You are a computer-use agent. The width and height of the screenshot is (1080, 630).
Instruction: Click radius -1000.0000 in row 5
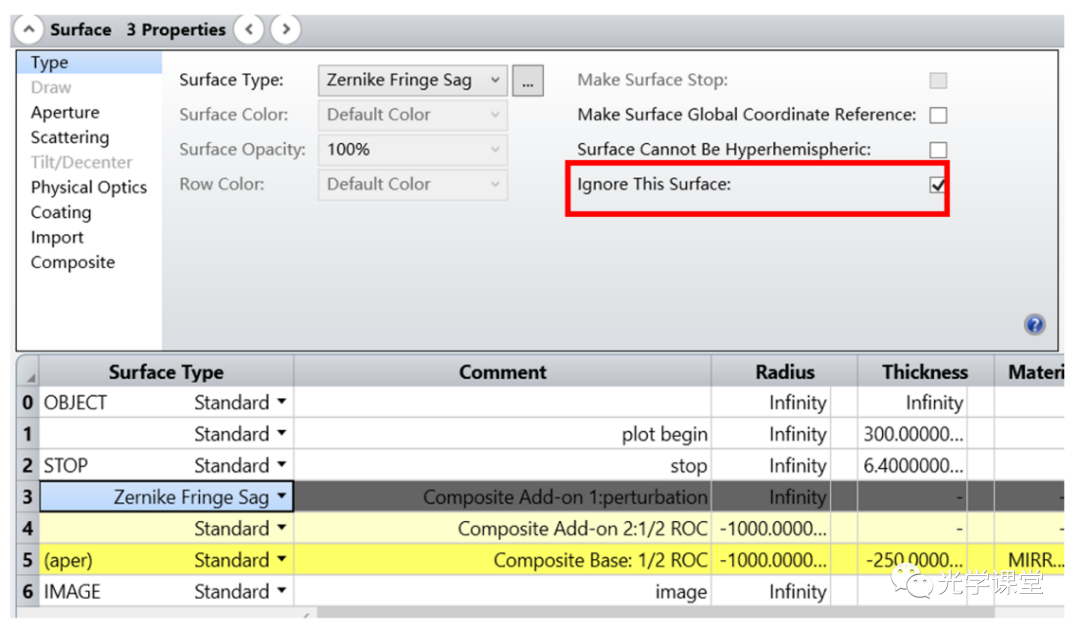(771, 560)
